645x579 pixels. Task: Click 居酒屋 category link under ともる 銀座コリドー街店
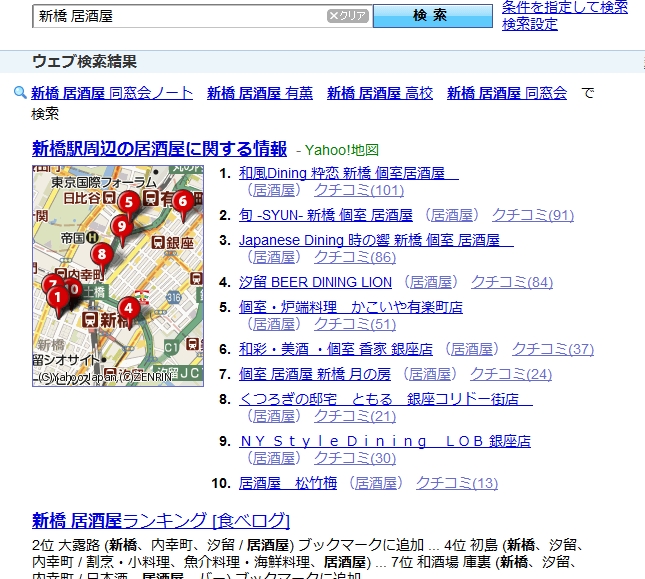(274, 416)
